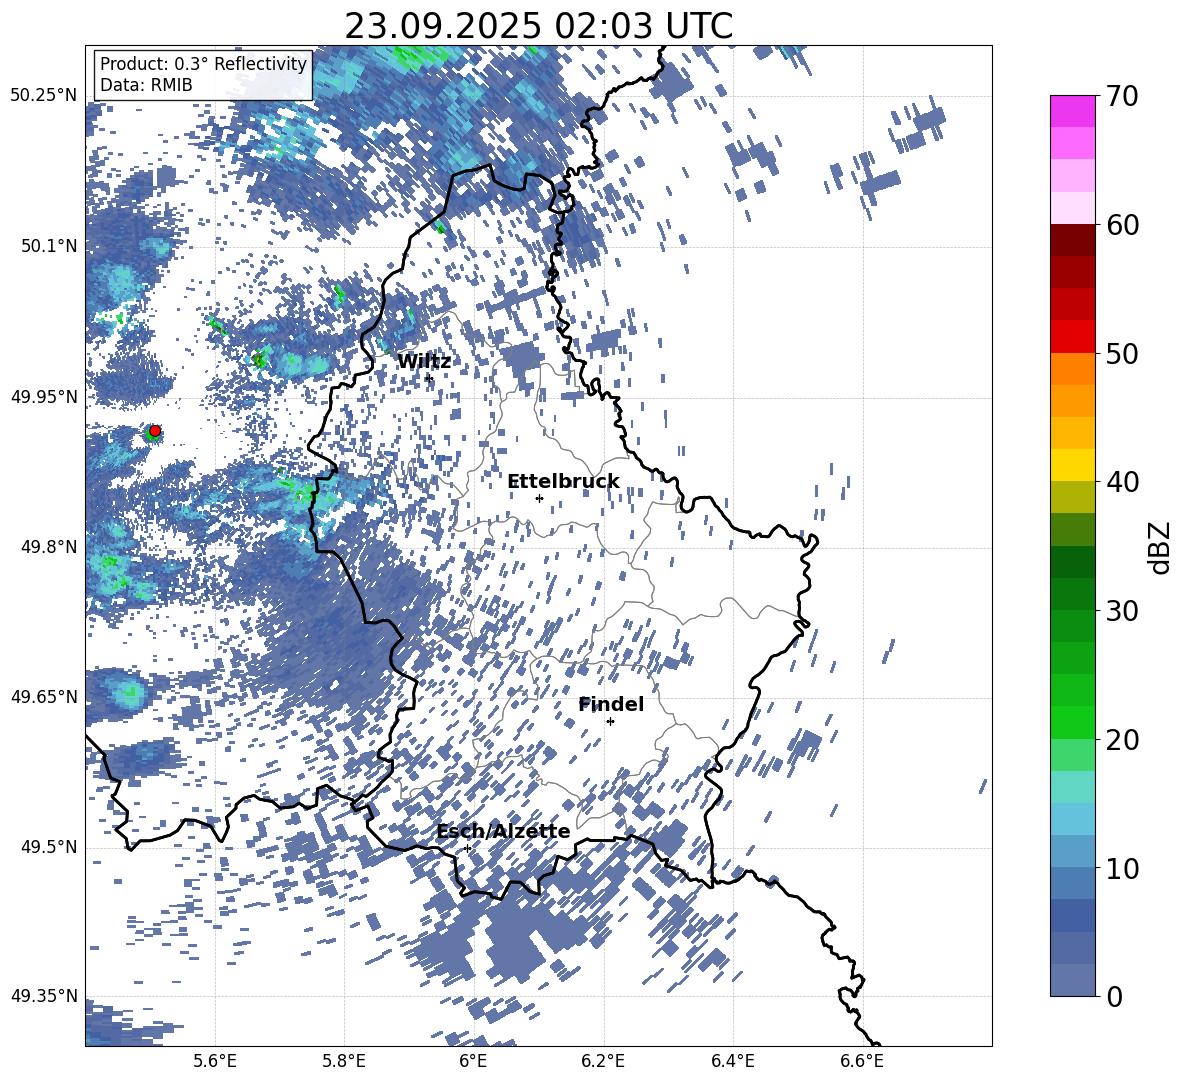The image size is (1184, 1081).
Task: Click the magenta top colorbar swatch
Action: tap(1072, 111)
